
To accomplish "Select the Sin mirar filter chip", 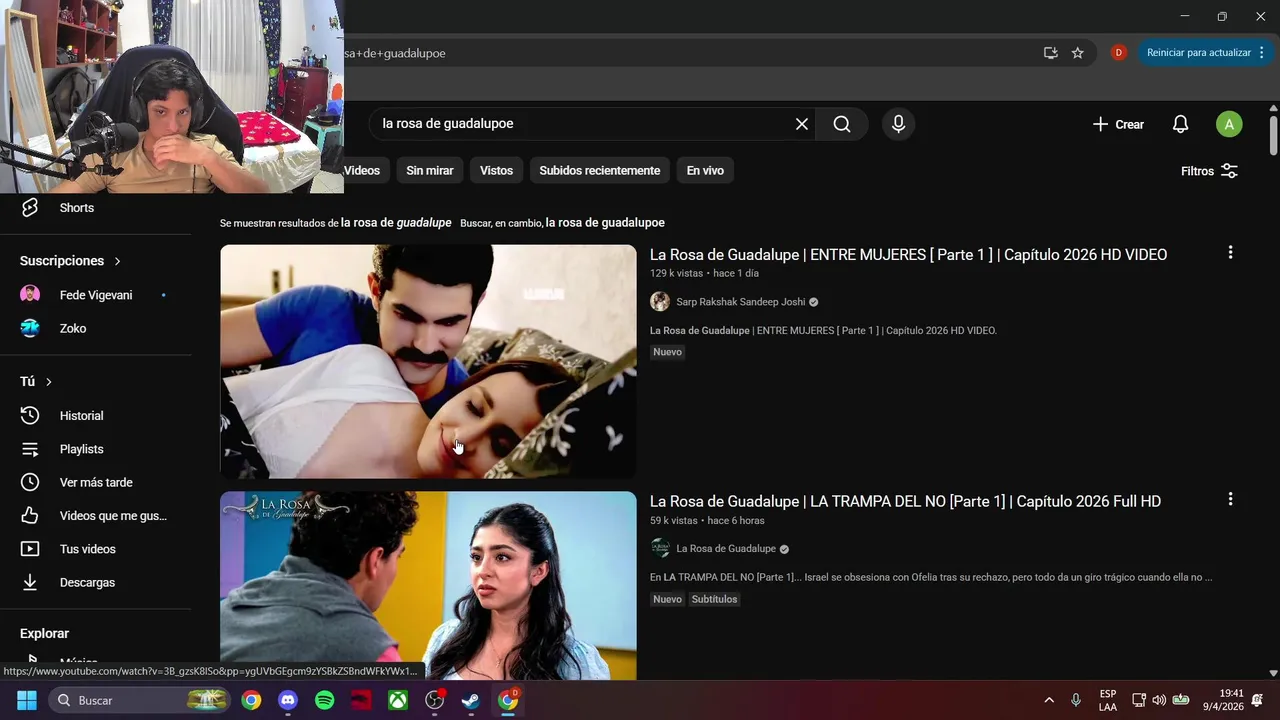I will coord(430,171).
